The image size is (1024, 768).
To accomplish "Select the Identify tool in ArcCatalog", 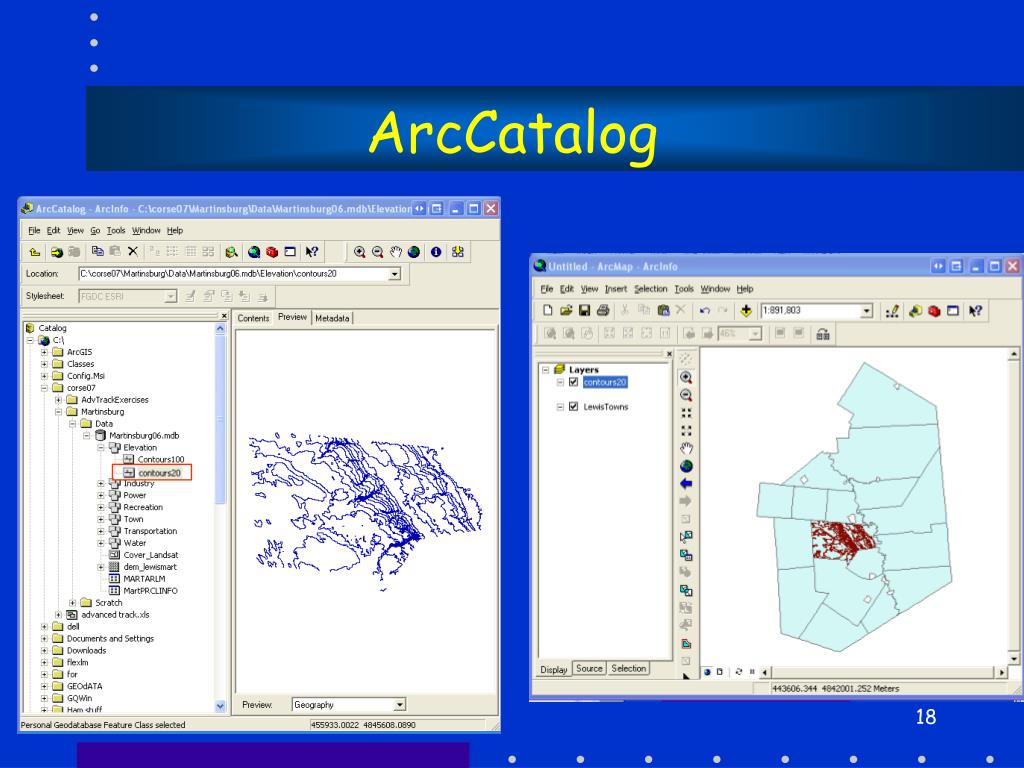I will [436, 251].
